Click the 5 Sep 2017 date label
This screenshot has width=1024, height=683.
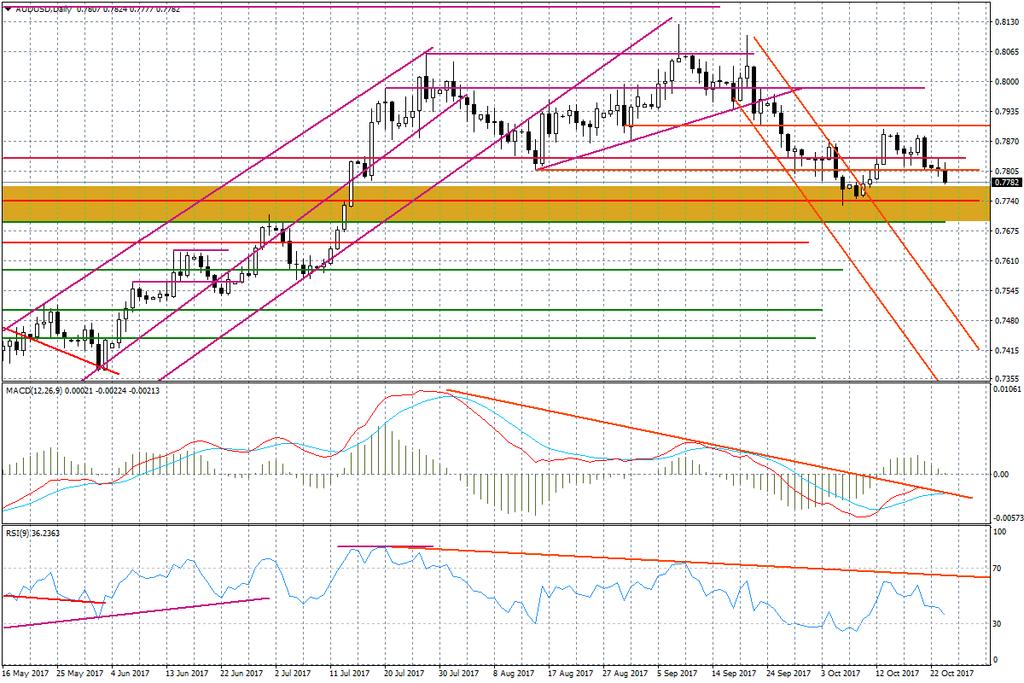(679, 673)
